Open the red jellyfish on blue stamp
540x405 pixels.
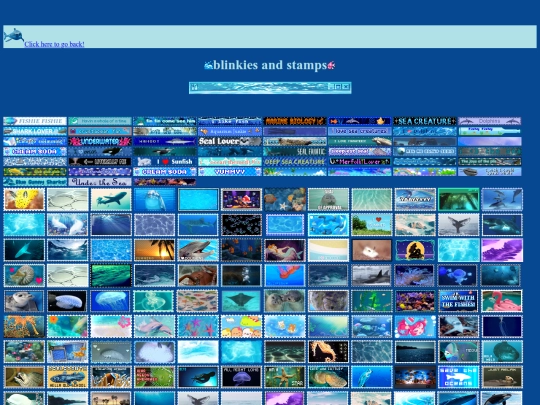(285, 276)
